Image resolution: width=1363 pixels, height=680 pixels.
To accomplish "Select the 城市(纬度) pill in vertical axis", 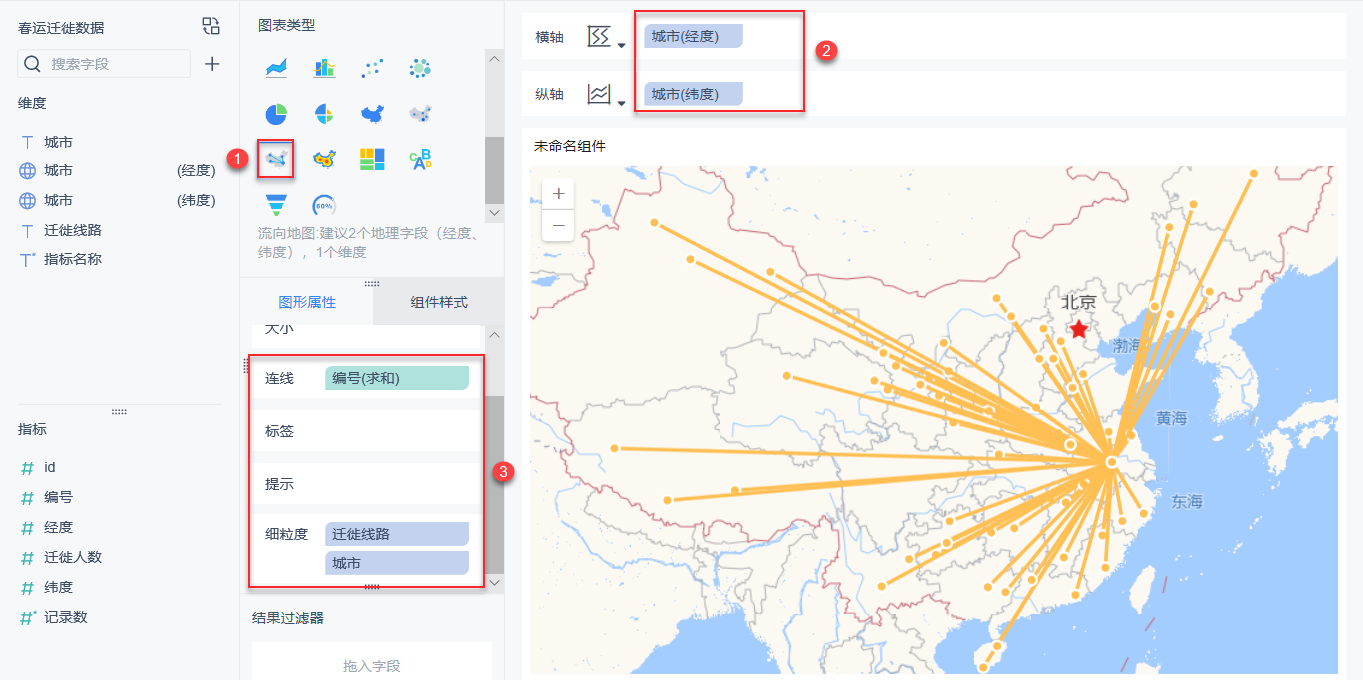I will coord(694,94).
